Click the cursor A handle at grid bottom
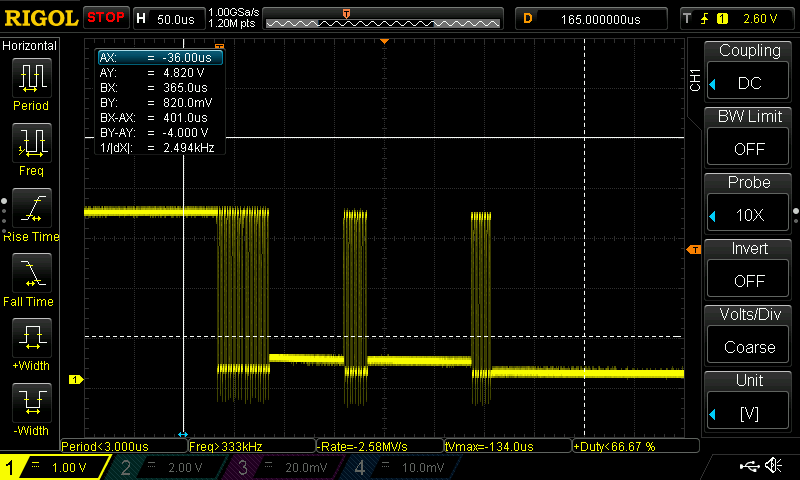The height and width of the screenshot is (480, 800). (183, 434)
